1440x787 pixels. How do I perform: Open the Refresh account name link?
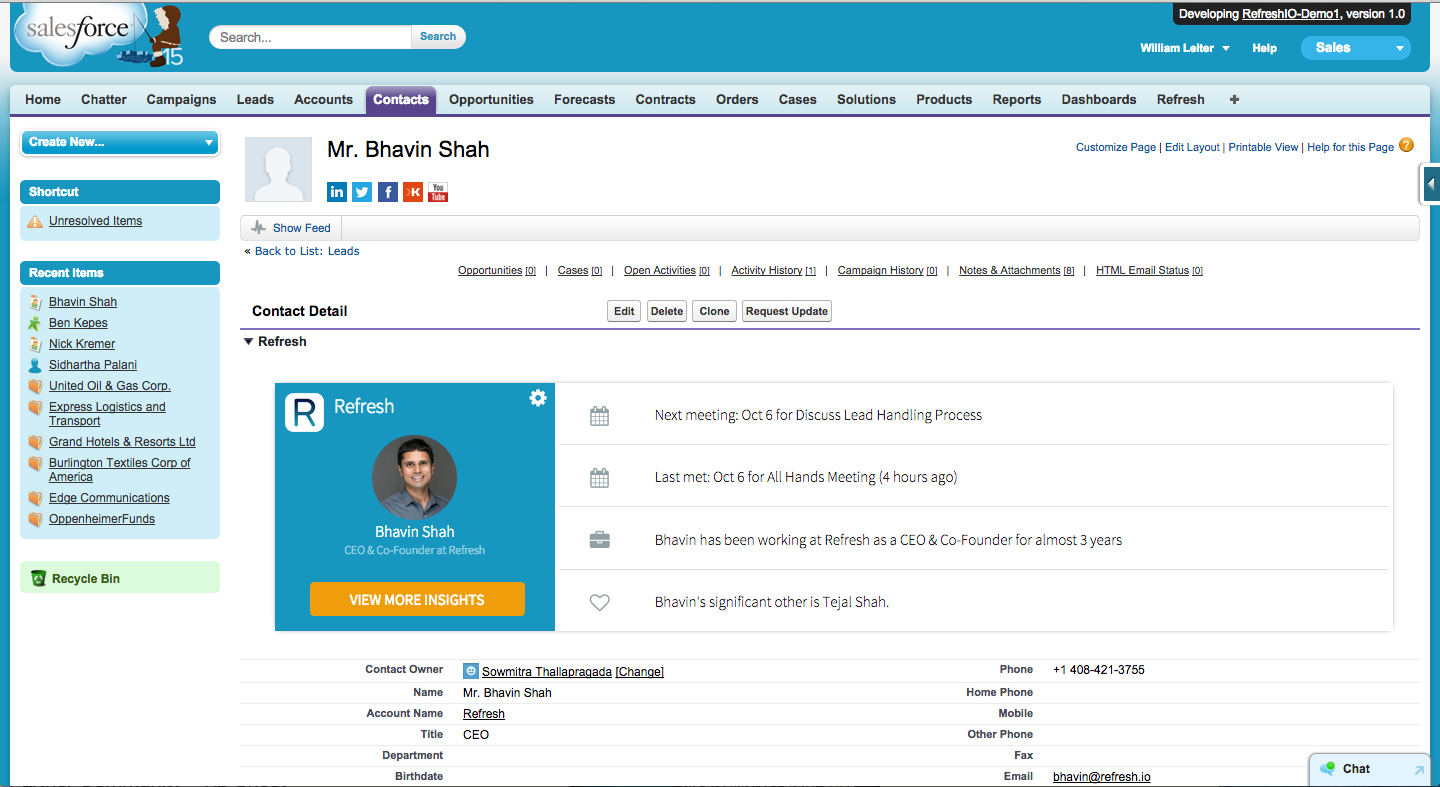click(x=484, y=714)
